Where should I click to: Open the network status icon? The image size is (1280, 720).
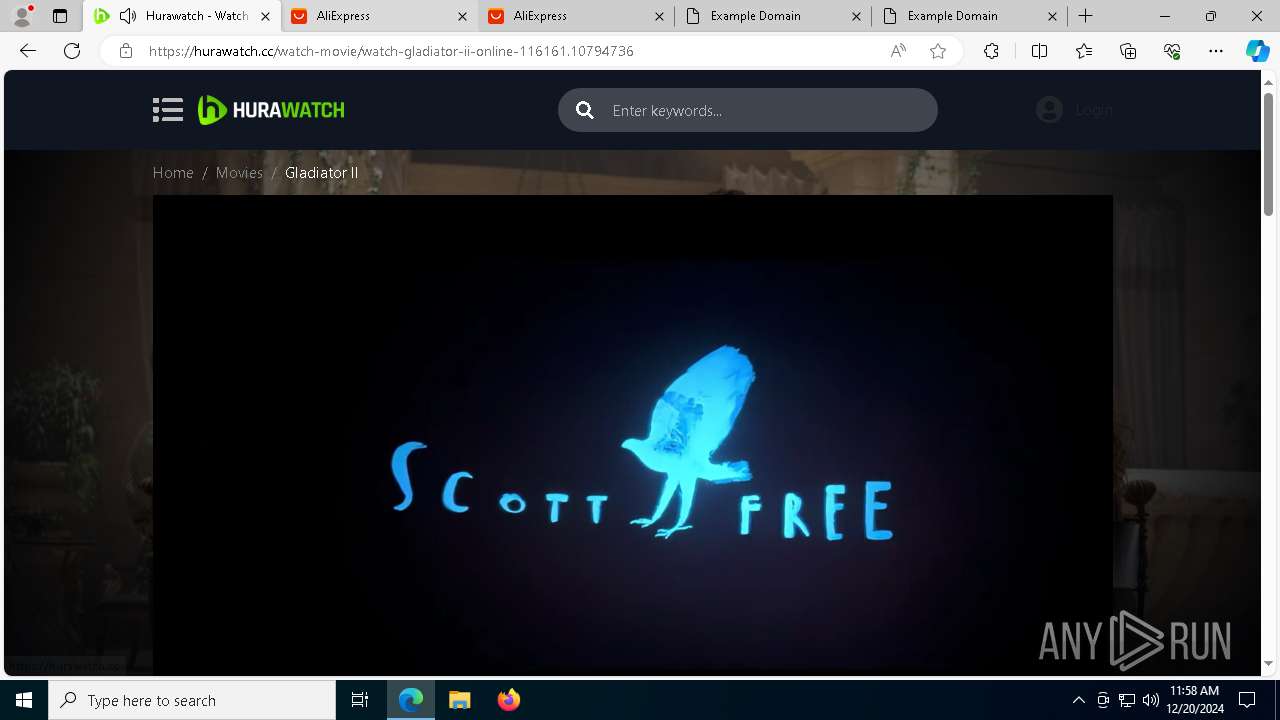coord(1127,700)
